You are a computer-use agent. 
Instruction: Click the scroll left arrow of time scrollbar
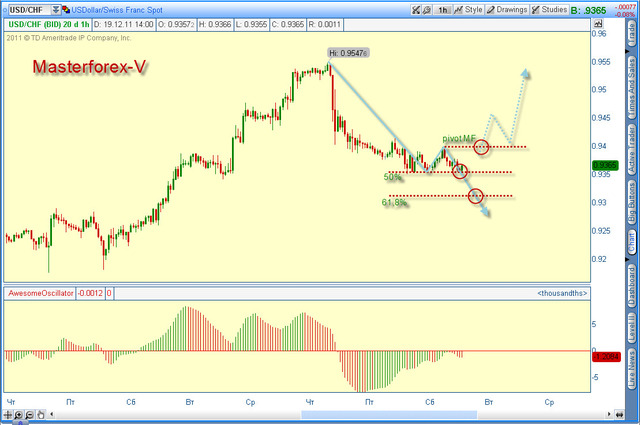click(x=52, y=414)
